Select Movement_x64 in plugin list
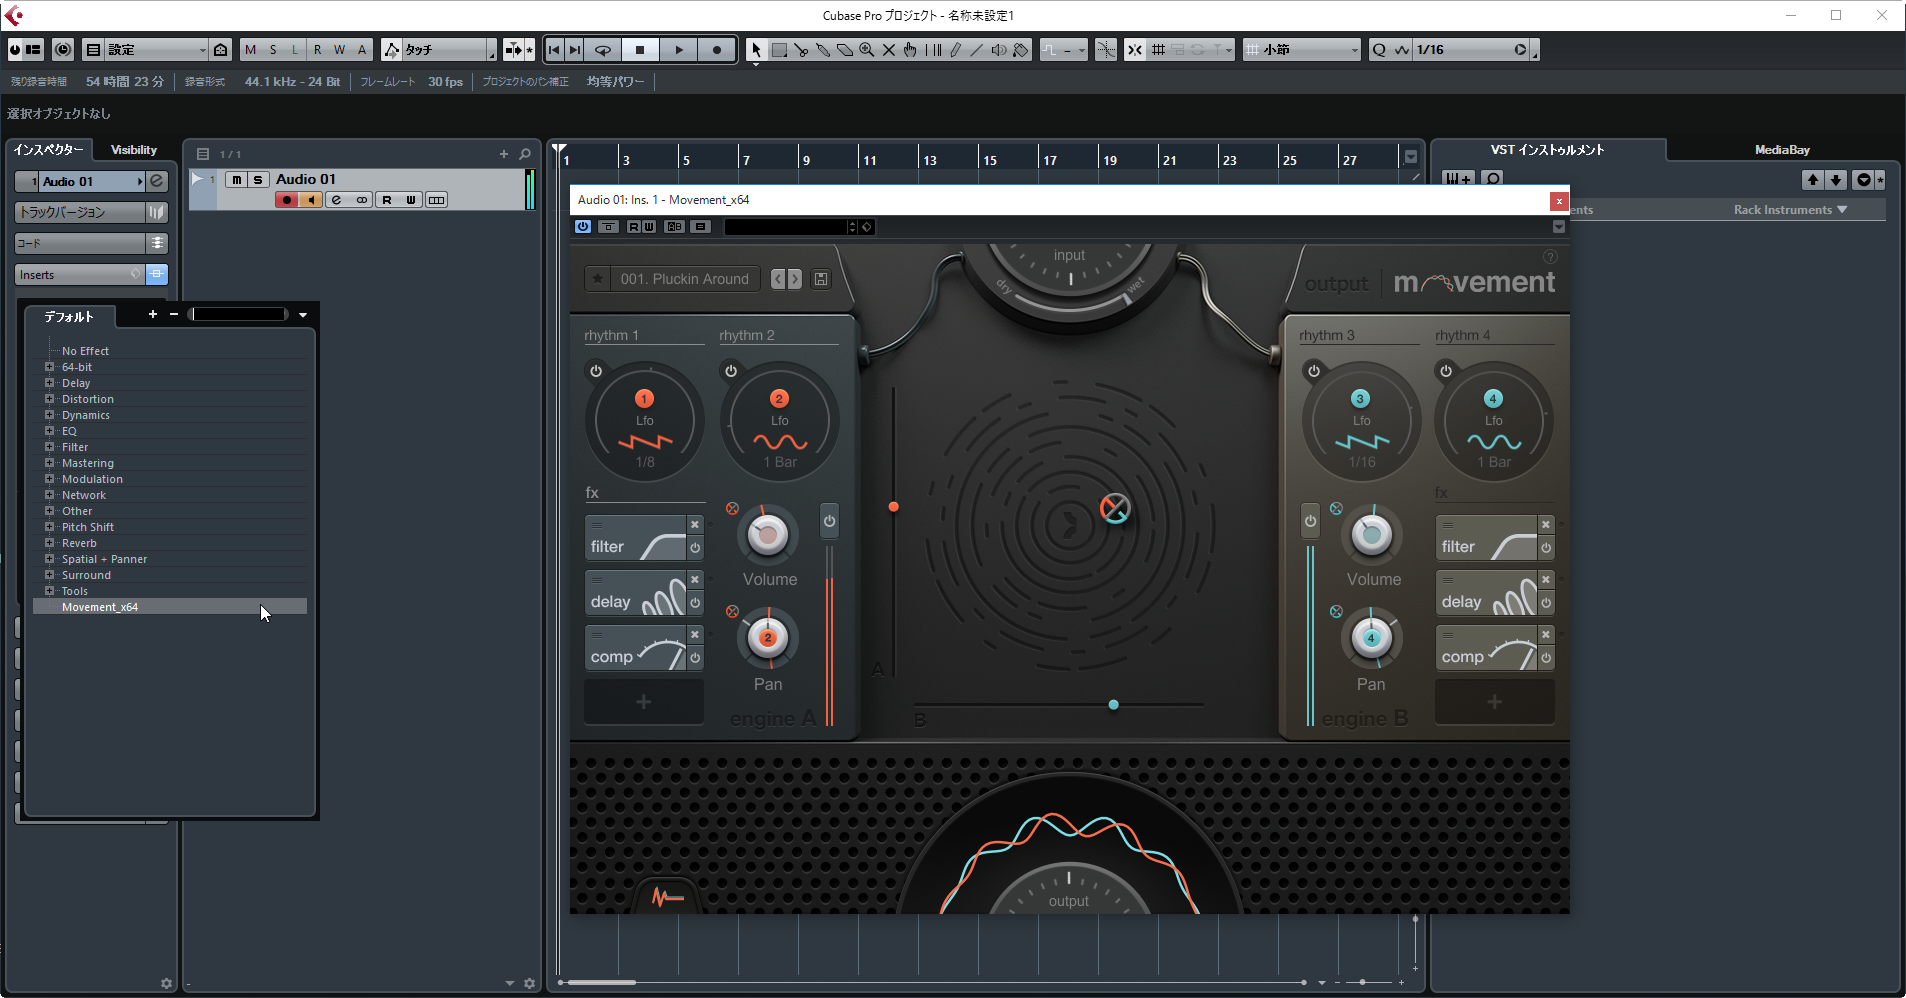The height and width of the screenshot is (998, 1906). click(x=170, y=607)
